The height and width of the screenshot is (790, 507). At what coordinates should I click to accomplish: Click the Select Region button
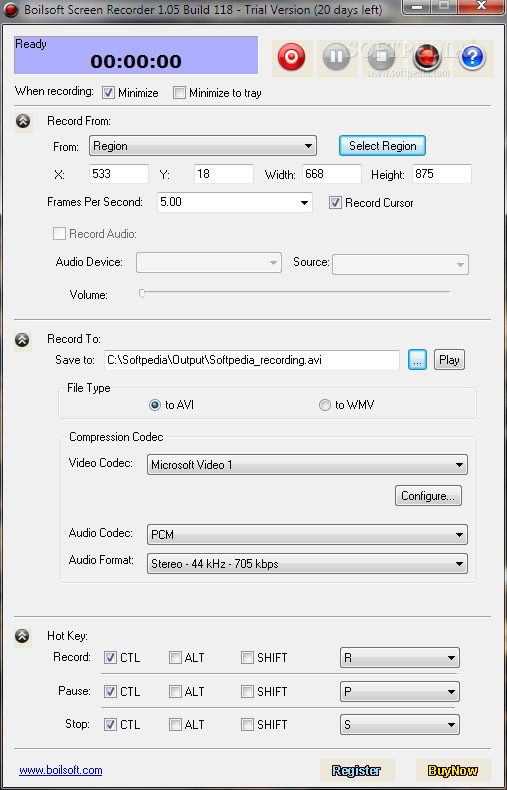[383, 146]
